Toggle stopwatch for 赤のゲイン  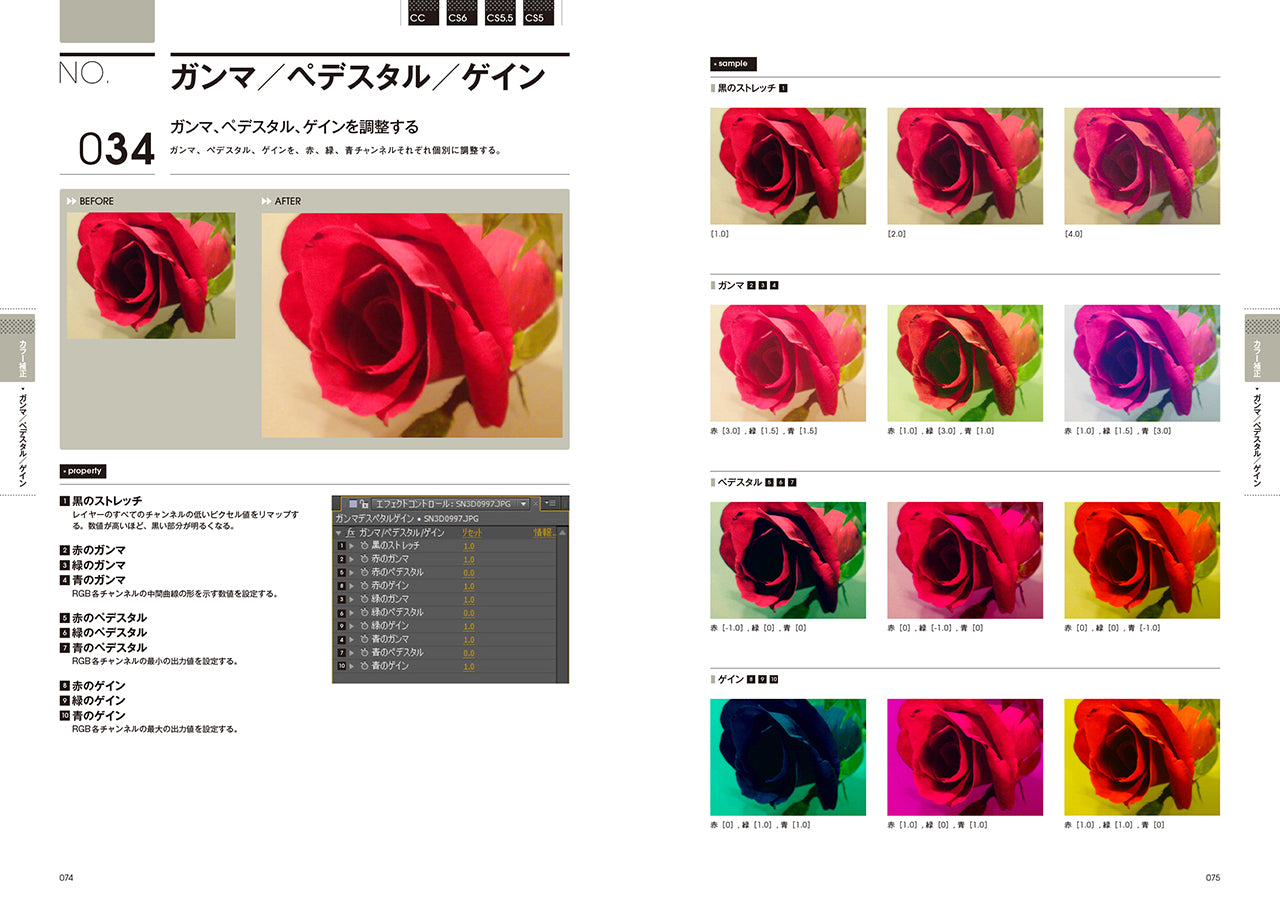[x=365, y=586]
